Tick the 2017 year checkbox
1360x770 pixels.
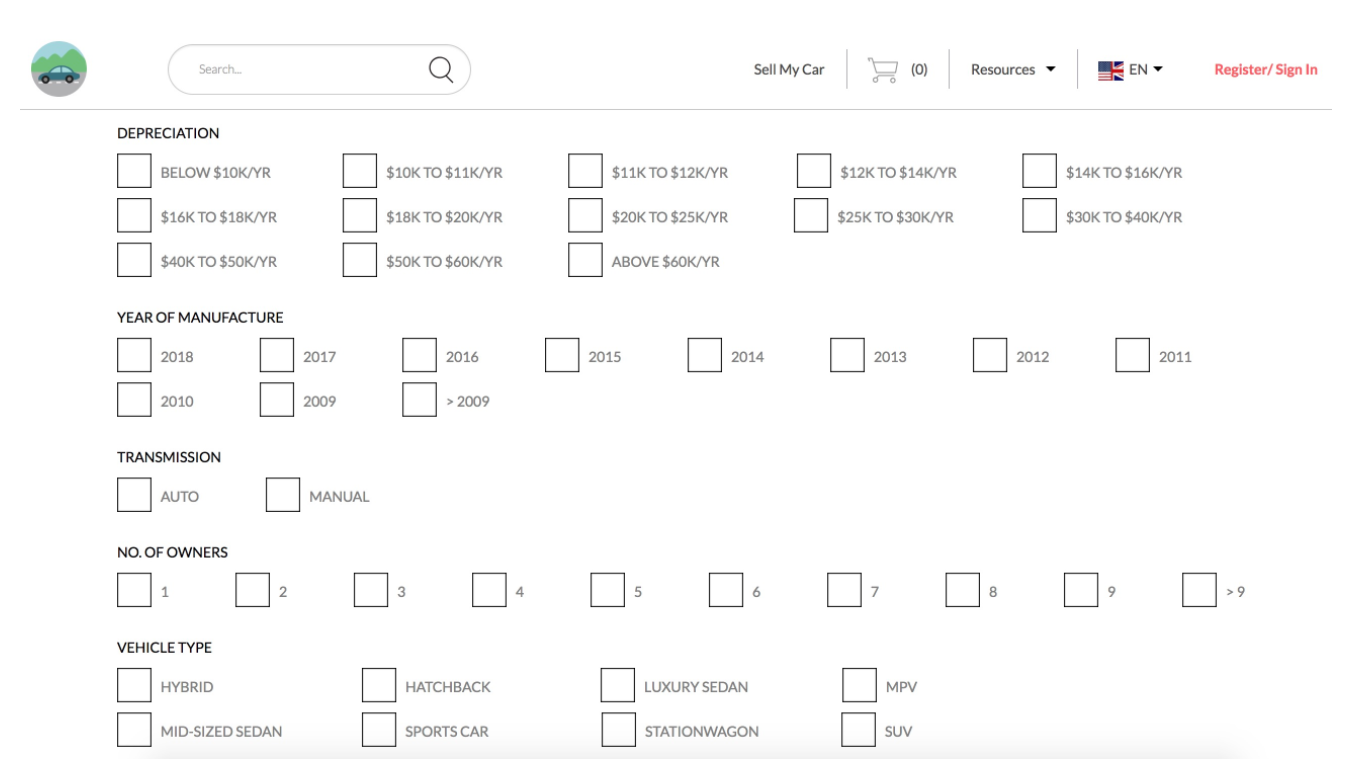(x=277, y=356)
